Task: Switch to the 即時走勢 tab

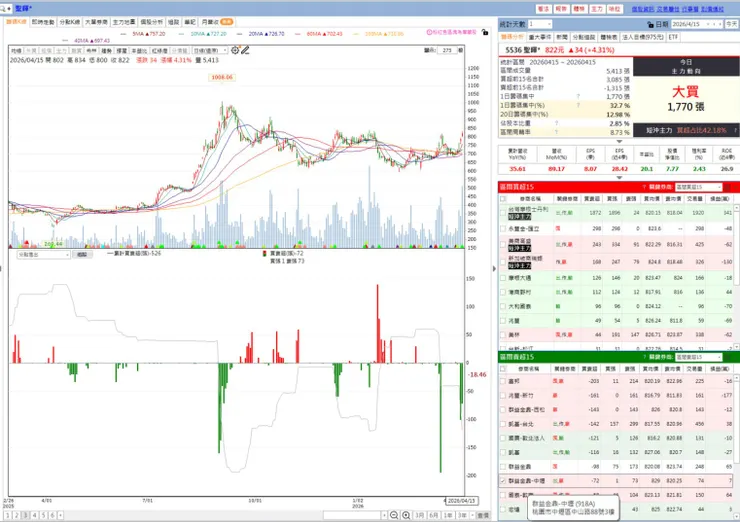Action: pos(43,22)
